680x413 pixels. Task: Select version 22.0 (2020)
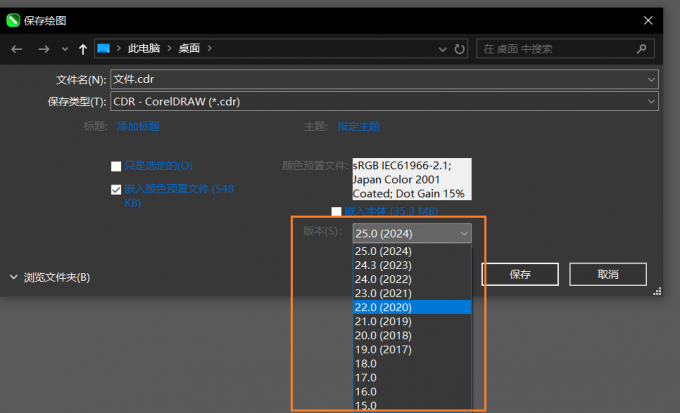click(412, 307)
